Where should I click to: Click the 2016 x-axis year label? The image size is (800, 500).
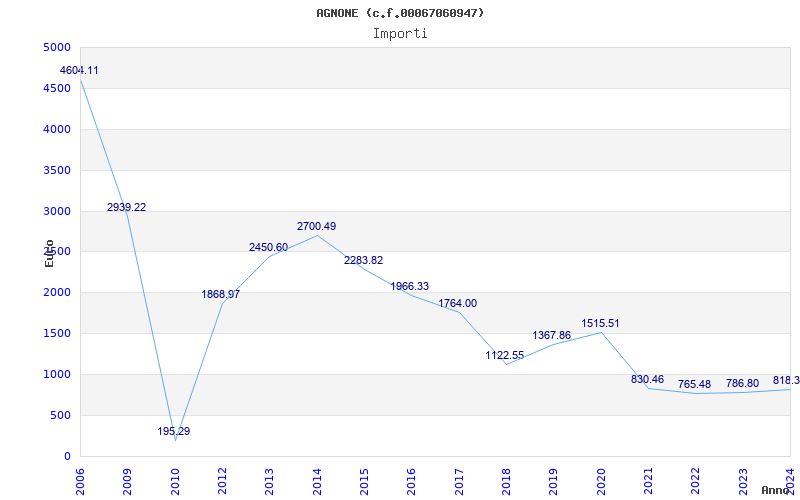coord(411,481)
